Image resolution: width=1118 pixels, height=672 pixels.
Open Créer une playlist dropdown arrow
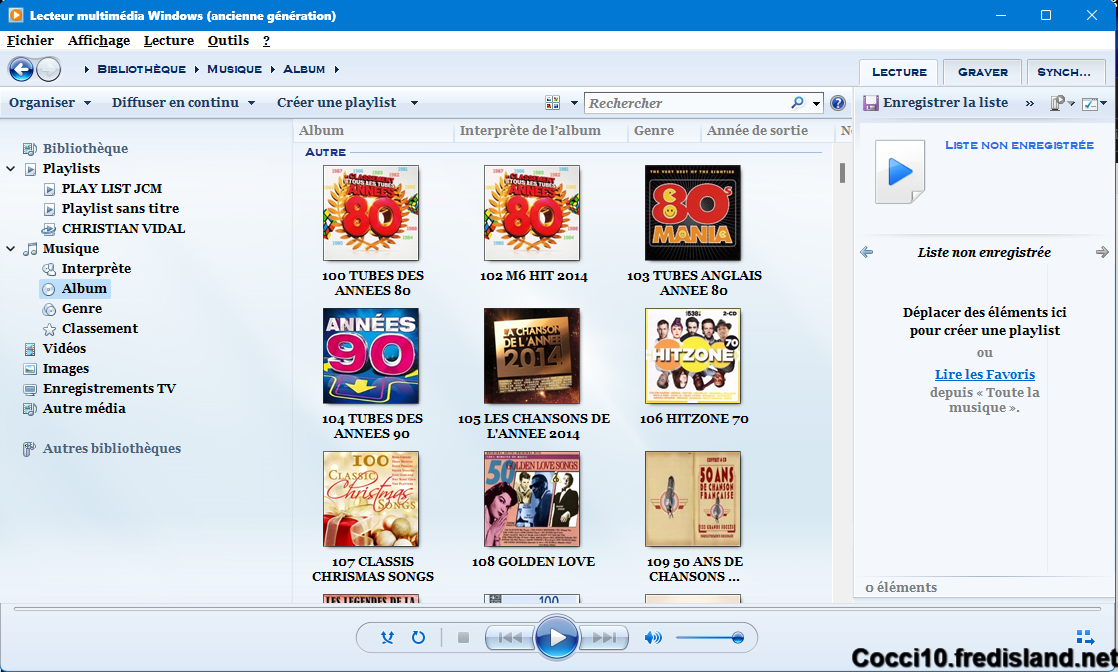(414, 103)
